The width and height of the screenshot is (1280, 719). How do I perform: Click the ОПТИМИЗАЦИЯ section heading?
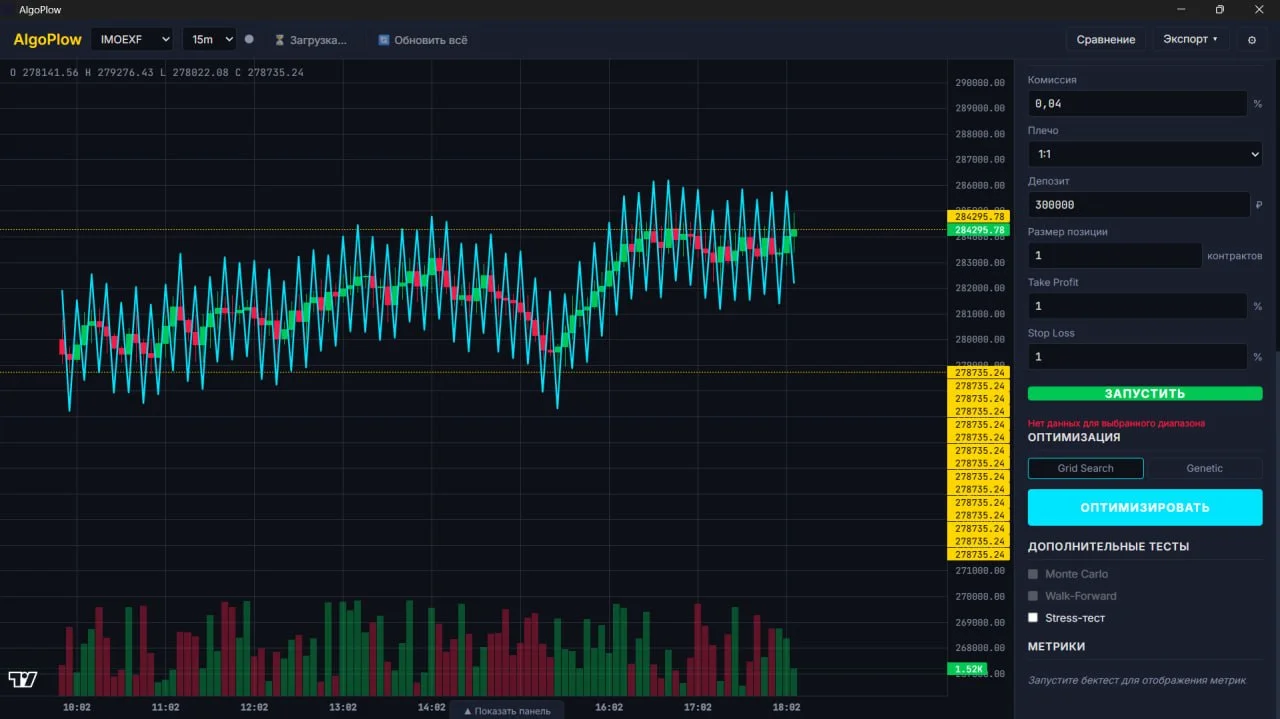coord(1074,437)
